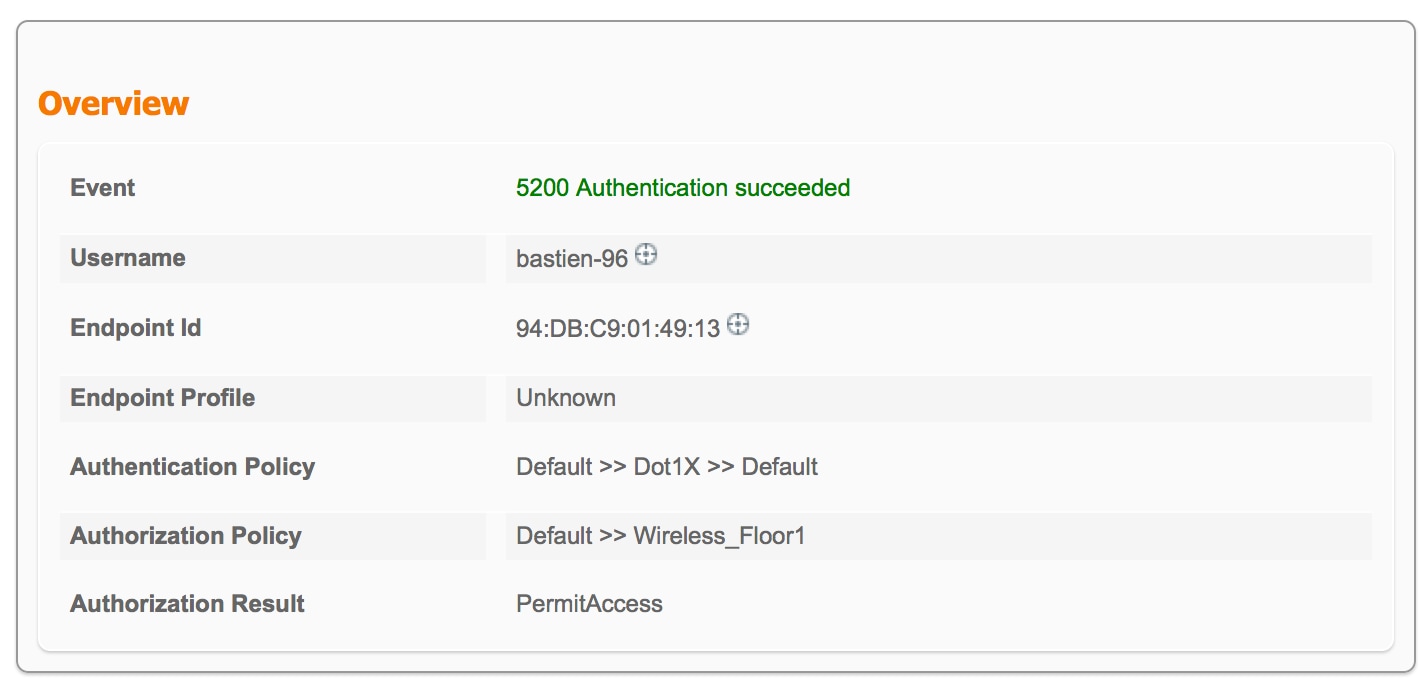
Task: Click the Authentication Policy row label
Action: (x=193, y=467)
